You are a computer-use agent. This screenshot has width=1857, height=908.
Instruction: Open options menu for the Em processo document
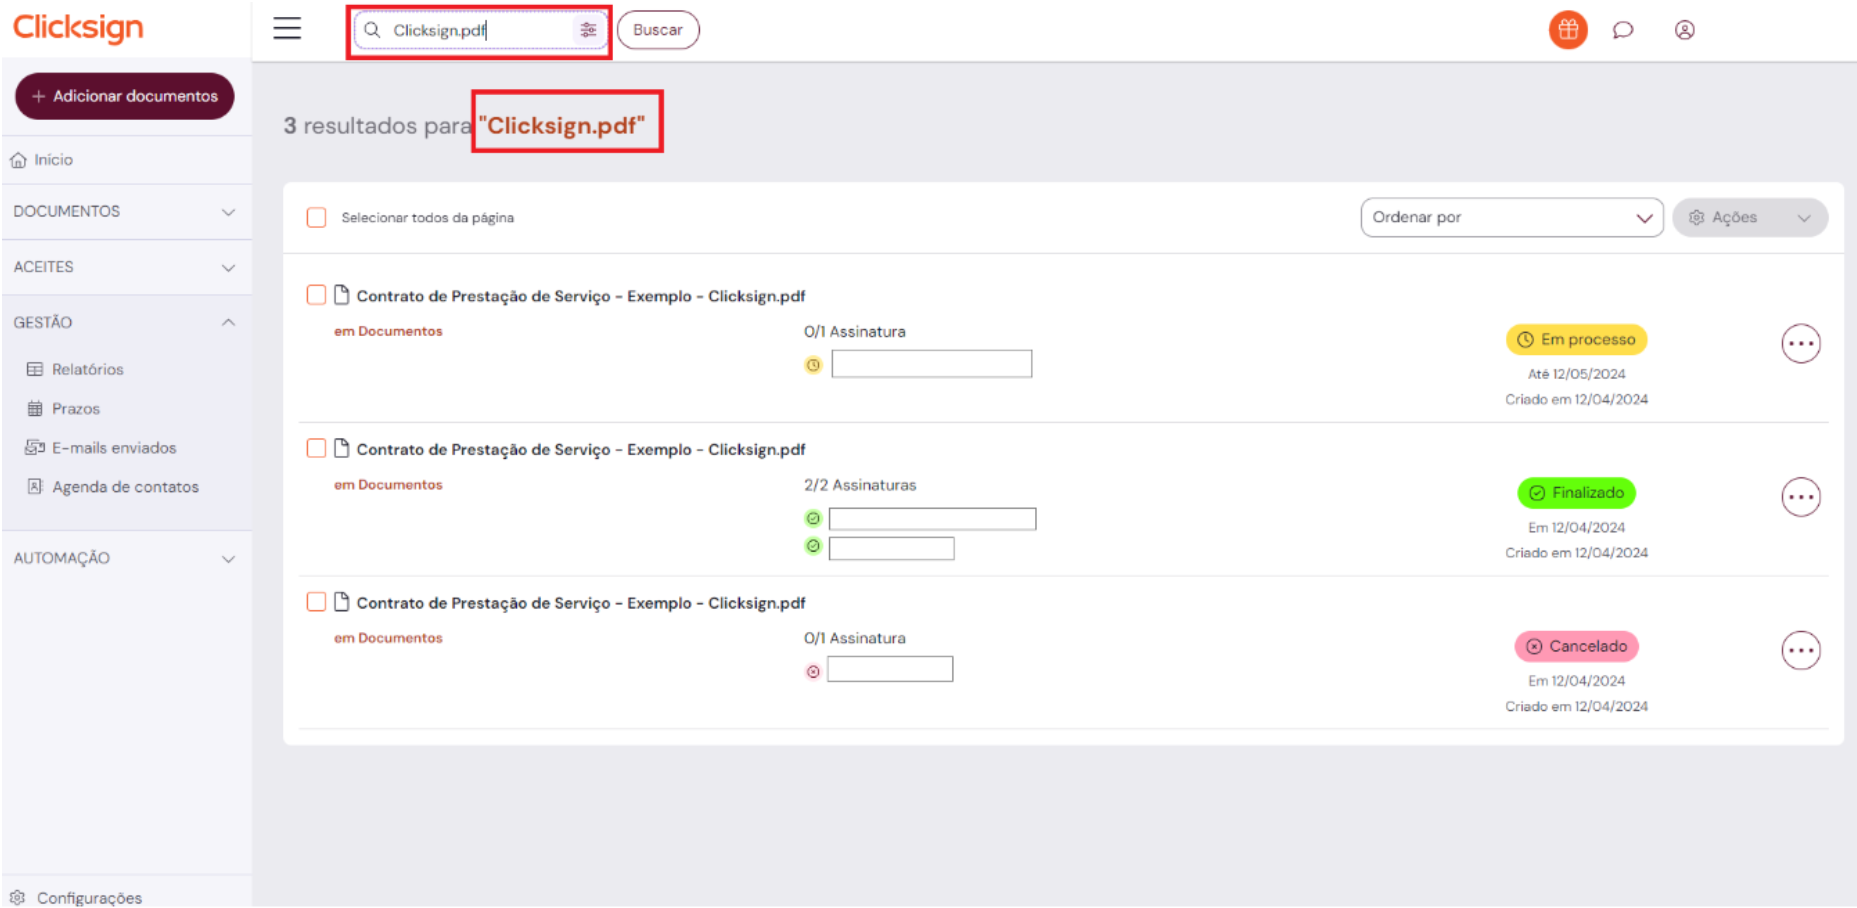click(1800, 344)
